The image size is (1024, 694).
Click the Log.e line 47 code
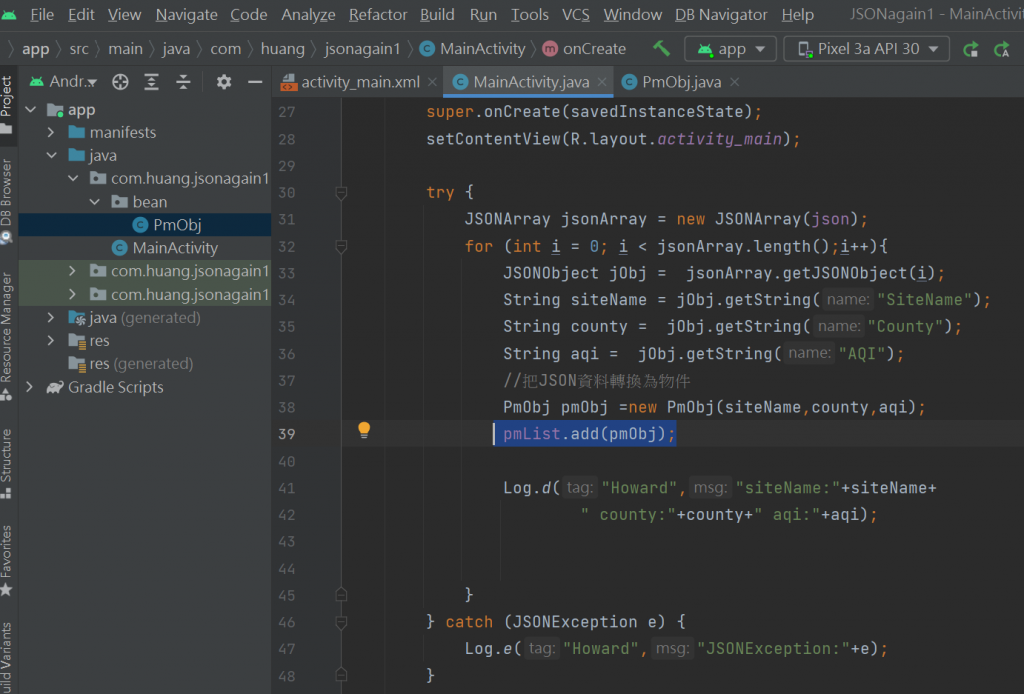click(x=676, y=648)
